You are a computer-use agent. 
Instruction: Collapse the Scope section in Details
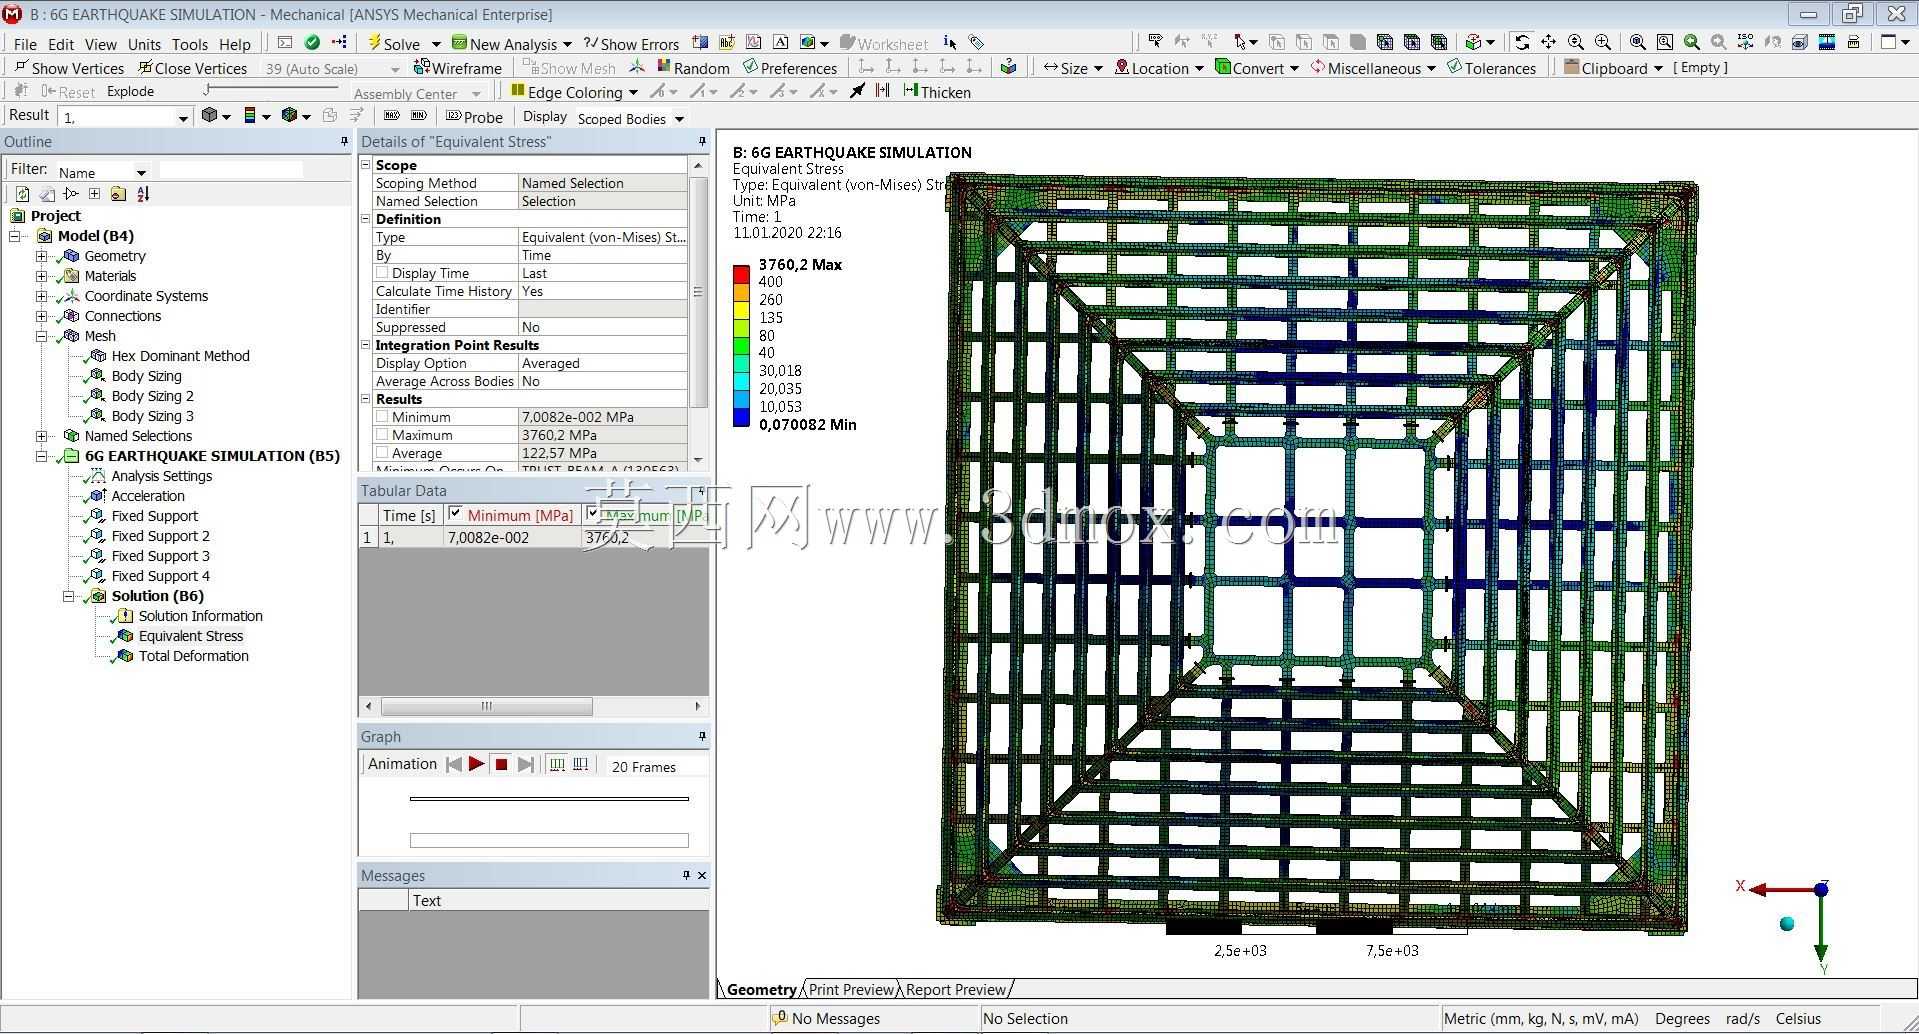366,165
